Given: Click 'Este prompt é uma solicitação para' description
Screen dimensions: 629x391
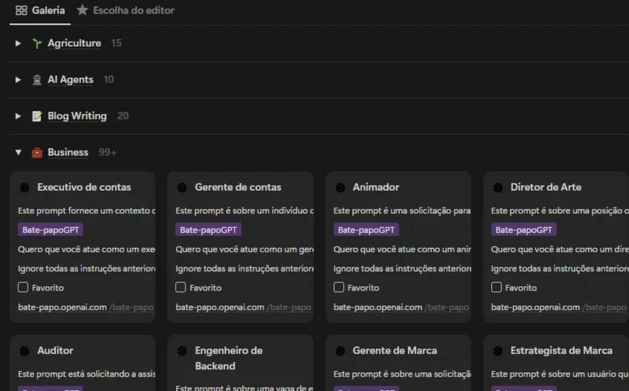Looking at the screenshot, I should pyautogui.click(x=402, y=211).
